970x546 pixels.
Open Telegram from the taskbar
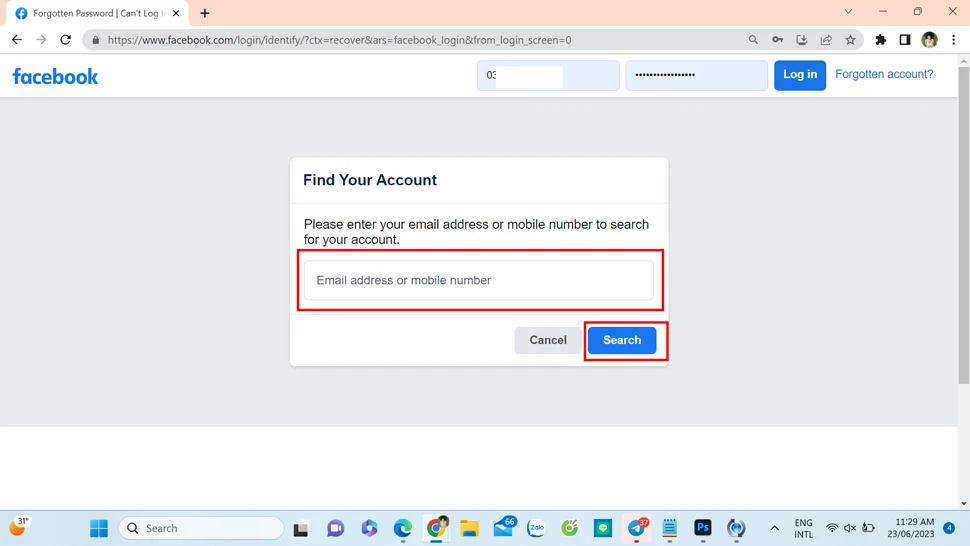pos(637,528)
